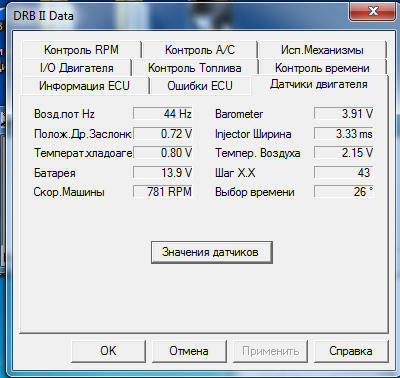Viewport: 400px width, 378px height.
Task: Open the Ошибки ECU tab
Action: (x=200, y=86)
